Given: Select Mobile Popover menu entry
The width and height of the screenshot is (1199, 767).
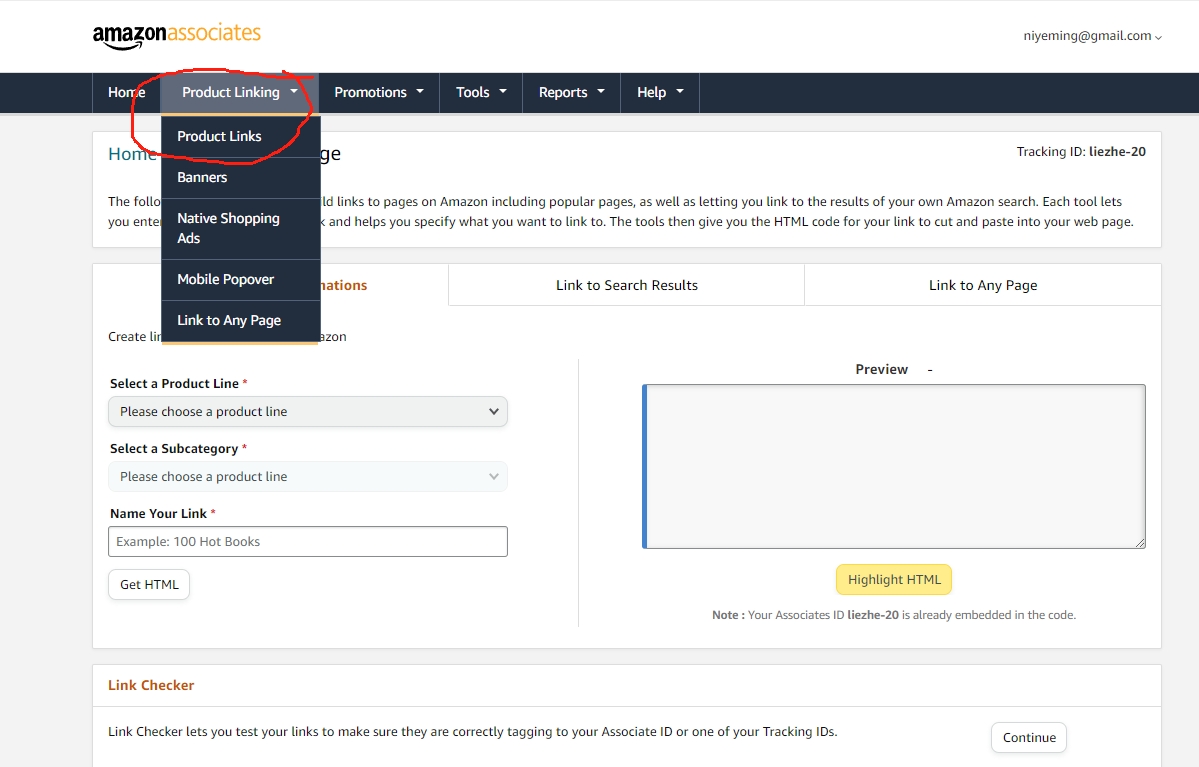Looking at the screenshot, I should click(x=240, y=280).
